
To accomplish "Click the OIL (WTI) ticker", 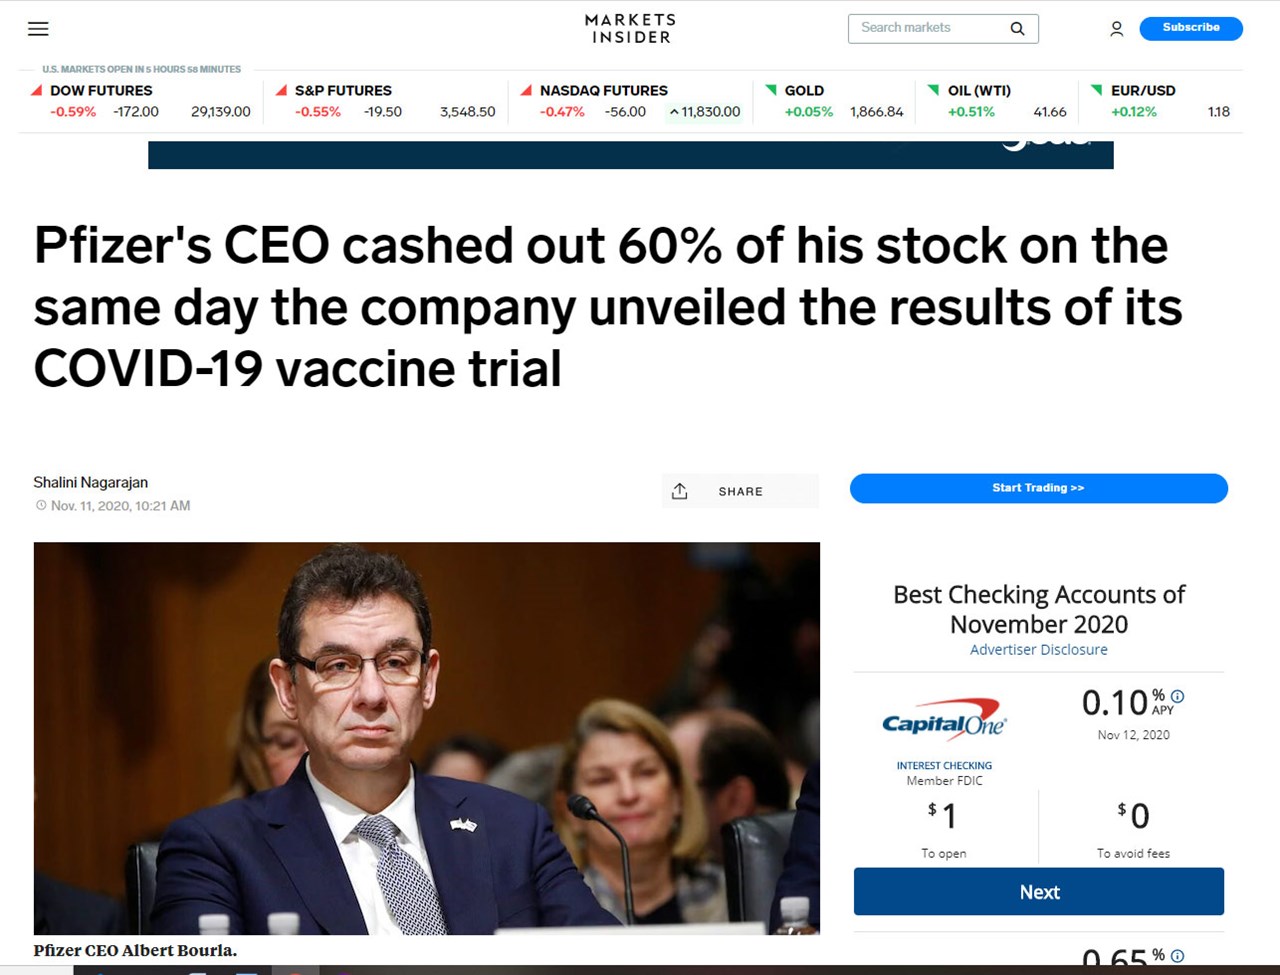I will [x=979, y=90].
